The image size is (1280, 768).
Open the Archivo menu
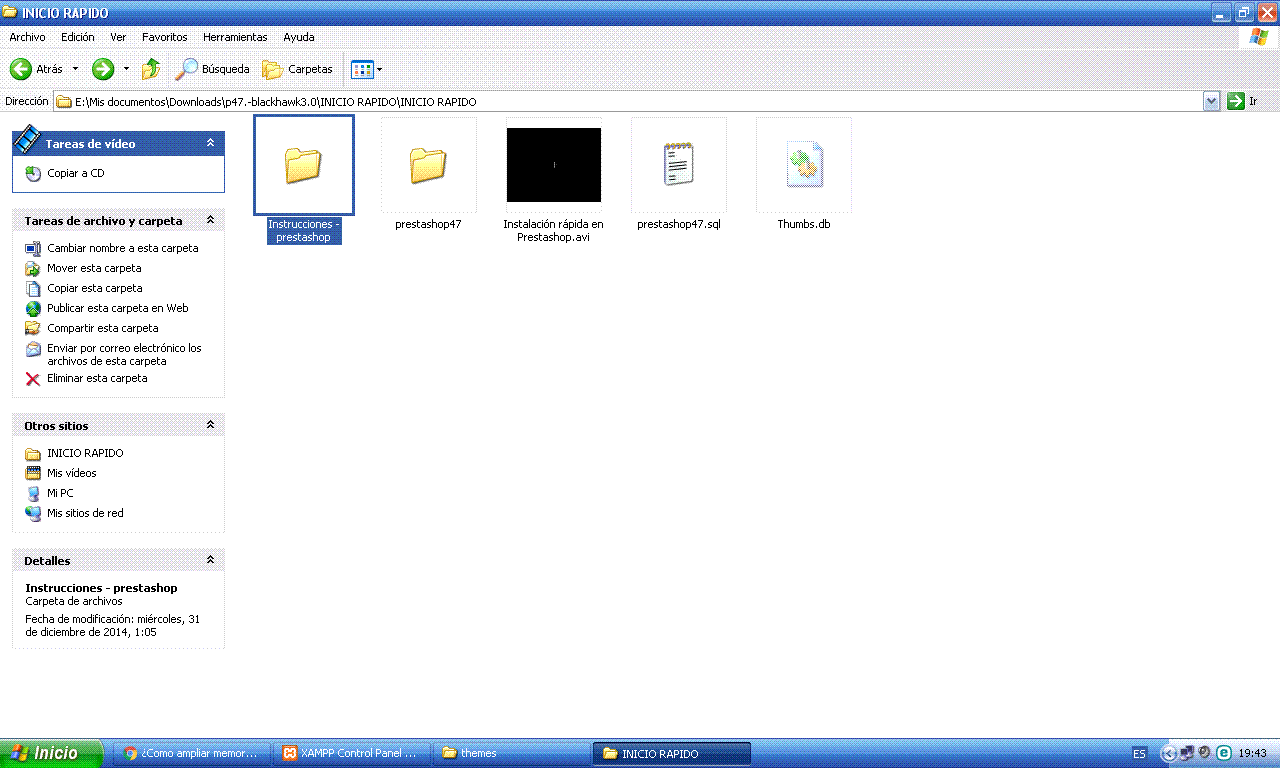tap(27, 37)
